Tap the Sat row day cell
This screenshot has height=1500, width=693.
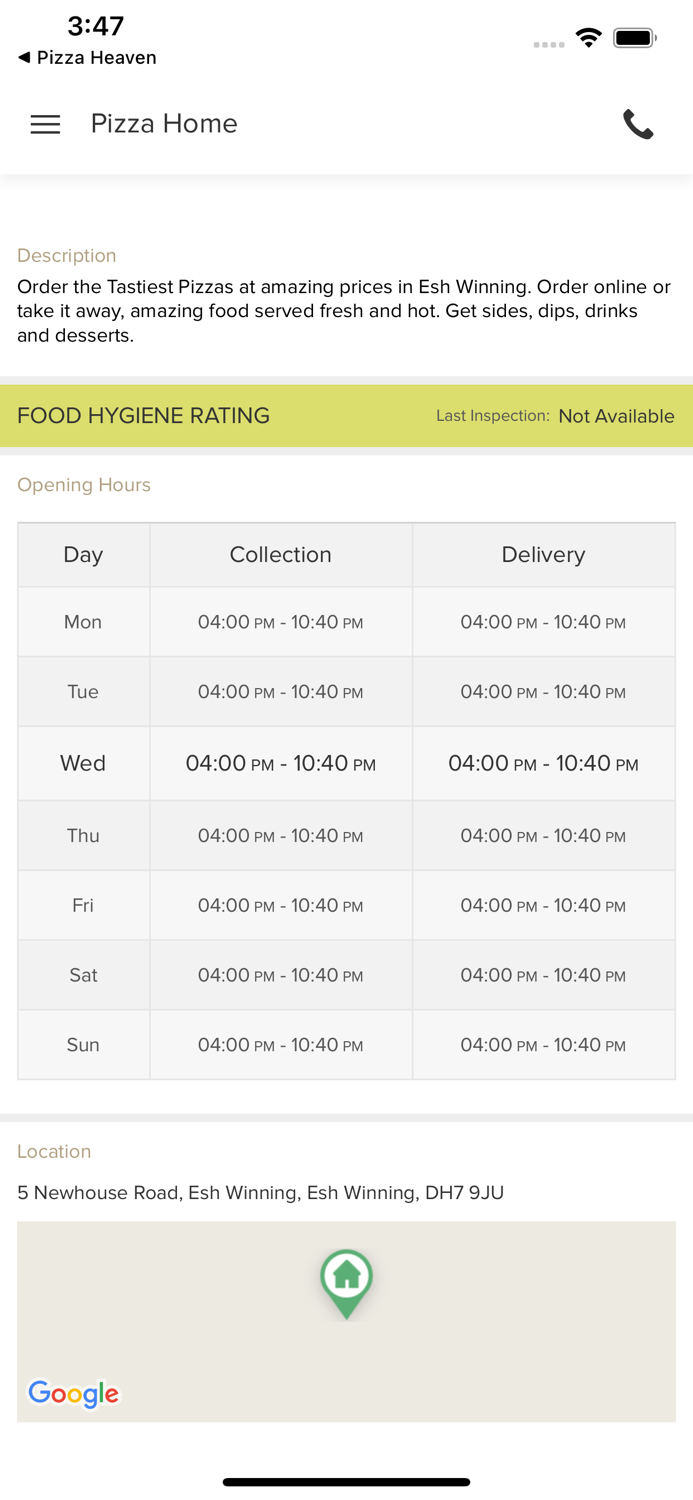[x=83, y=975]
